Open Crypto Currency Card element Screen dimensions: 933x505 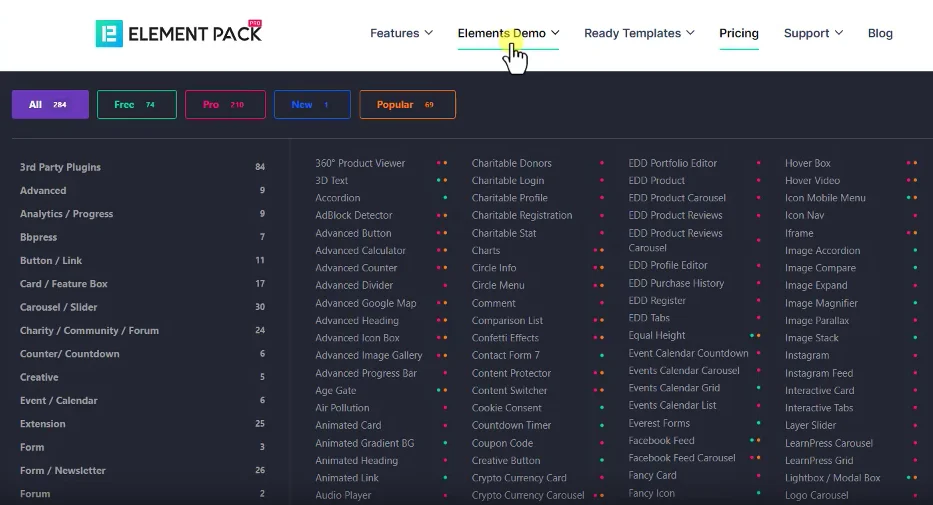[519, 478]
